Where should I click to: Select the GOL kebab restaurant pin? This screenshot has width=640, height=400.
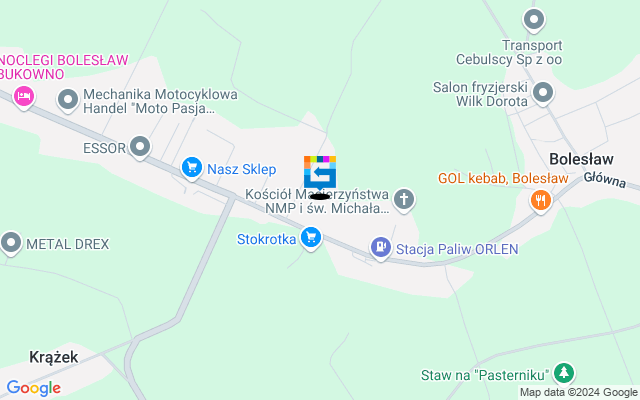[541, 202]
